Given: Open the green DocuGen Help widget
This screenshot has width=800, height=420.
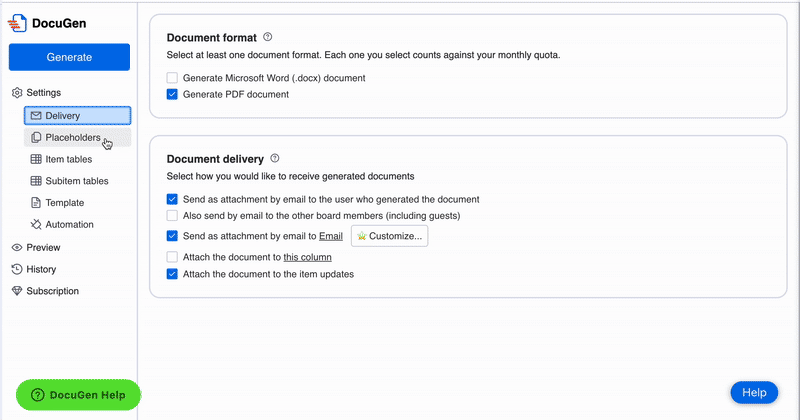Looking at the screenshot, I should point(79,395).
